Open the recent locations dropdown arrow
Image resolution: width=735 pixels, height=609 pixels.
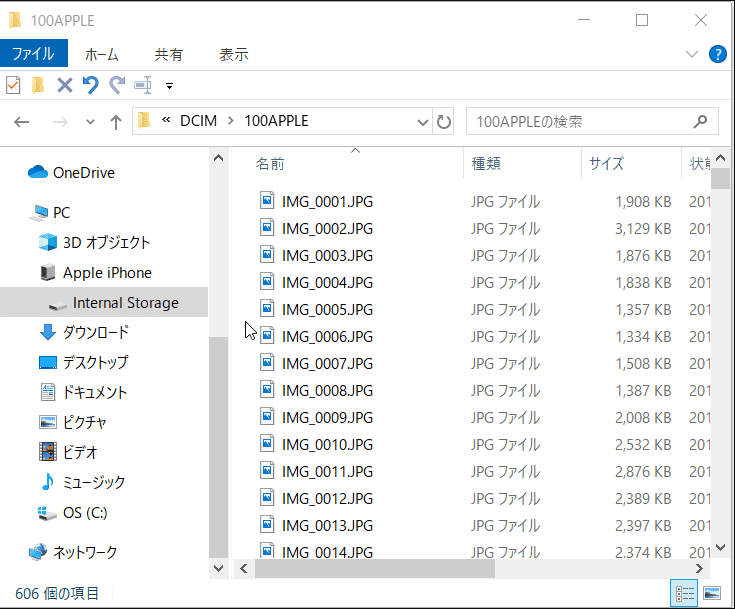click(90, 122)
